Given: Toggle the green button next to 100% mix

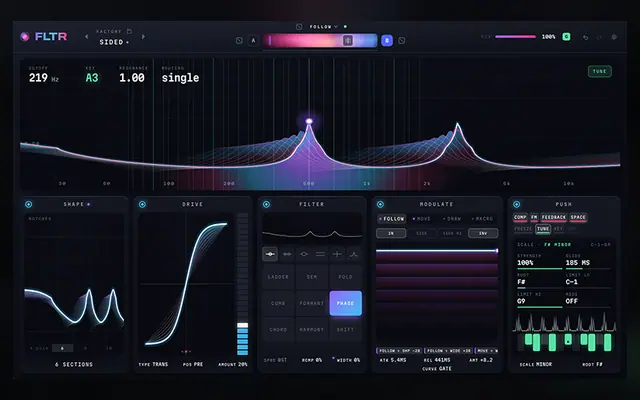Looking at the screenshot, I should (x=567, y=37).
